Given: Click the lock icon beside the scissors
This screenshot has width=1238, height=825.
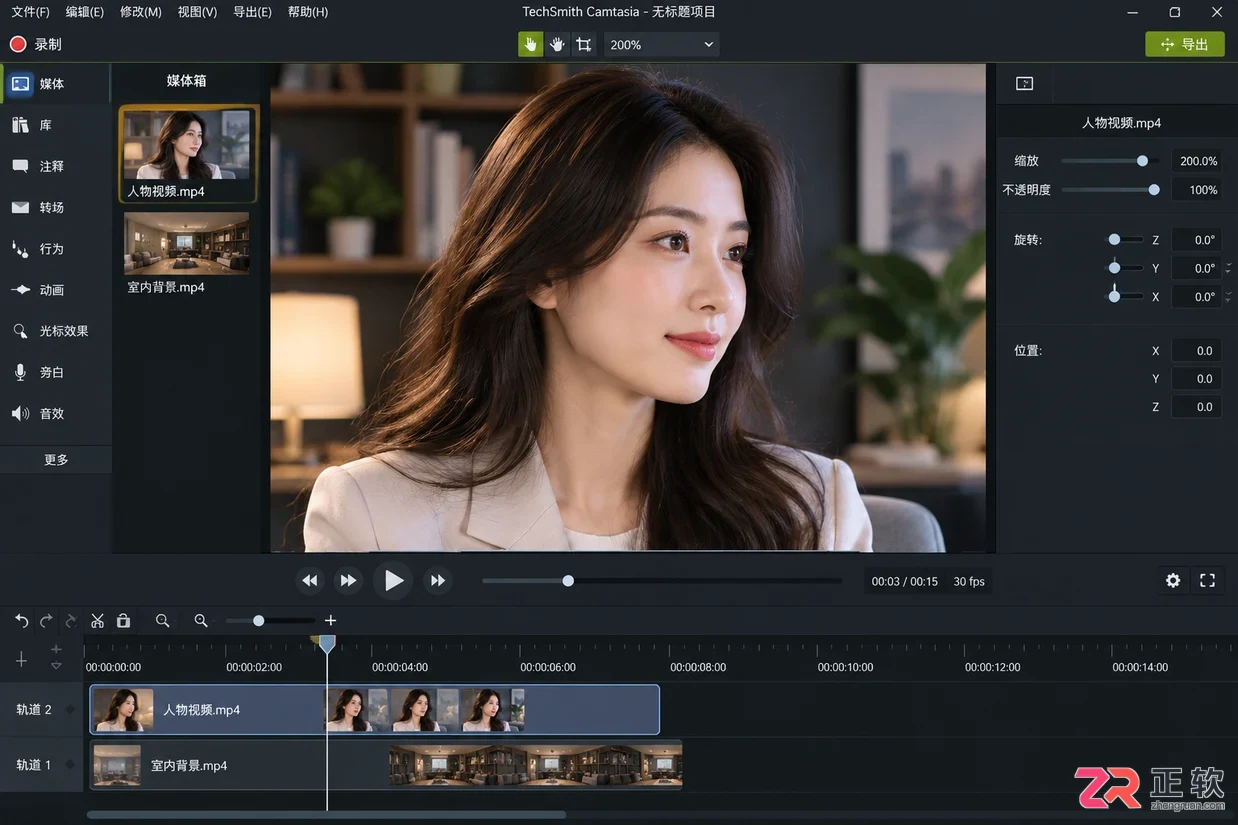Looking at the screenshot, I should tap(123, 621).
